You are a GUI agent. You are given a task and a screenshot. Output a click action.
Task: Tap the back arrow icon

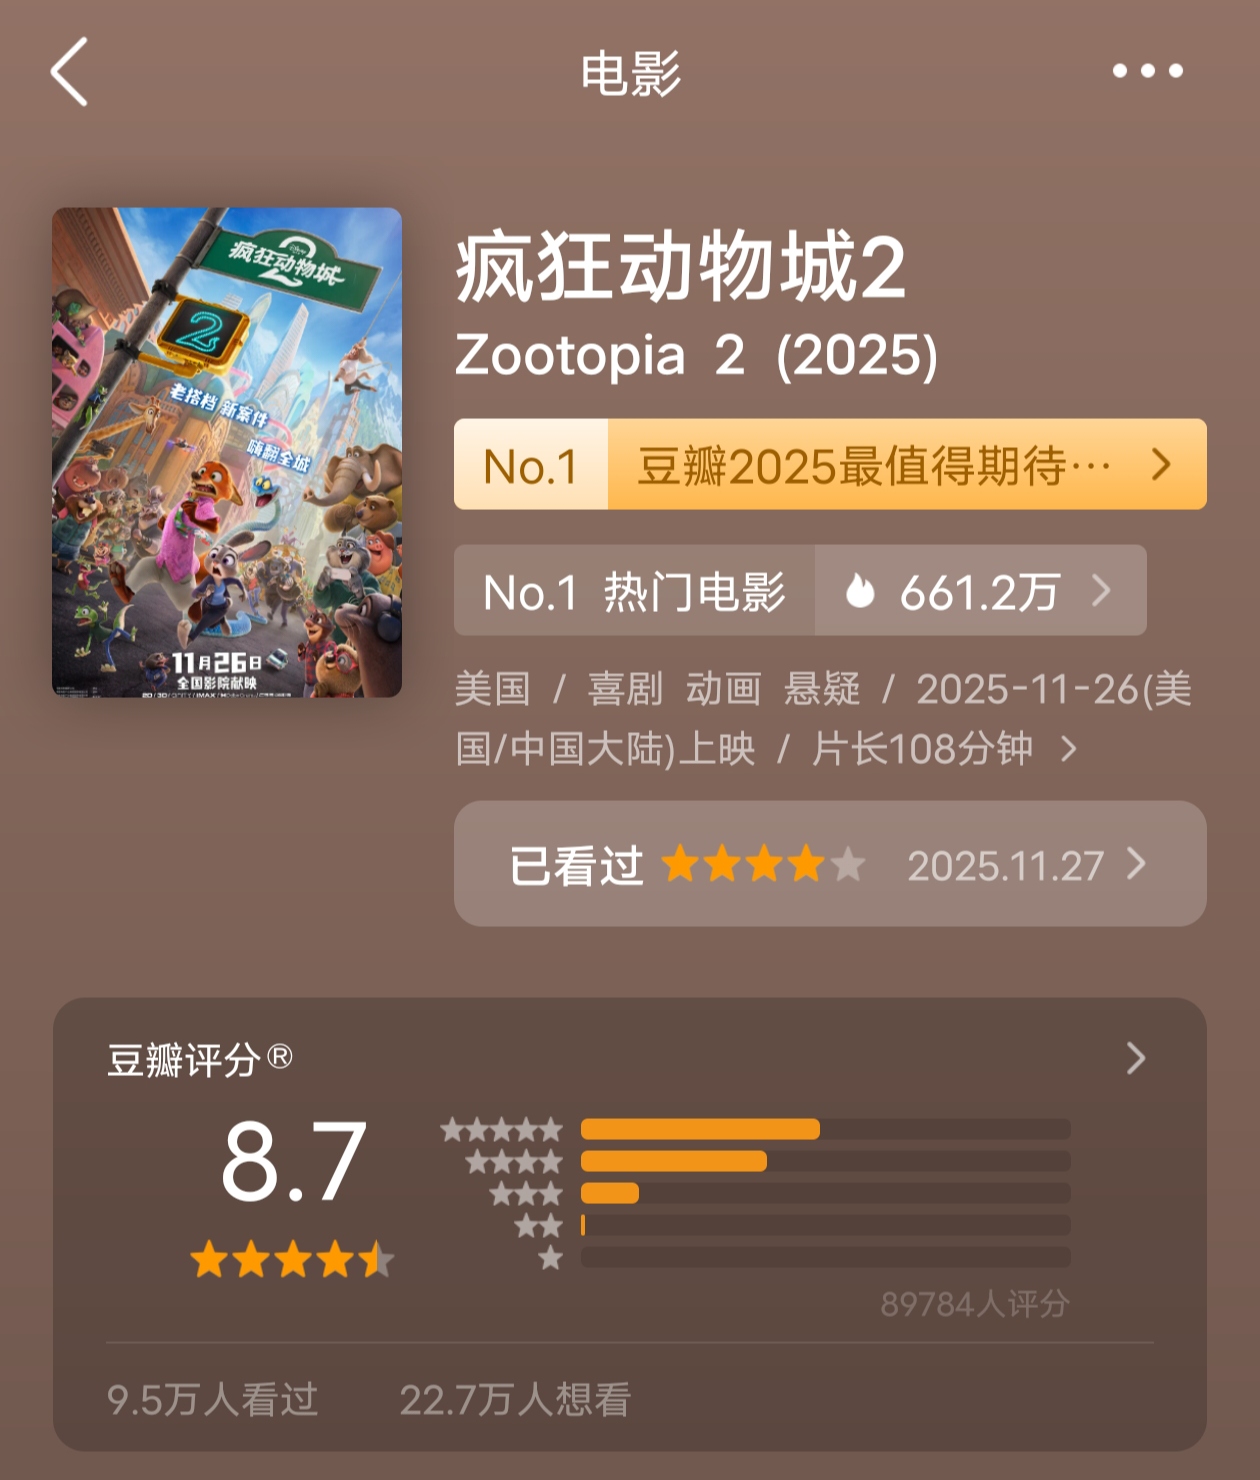(x=70, y=72)
